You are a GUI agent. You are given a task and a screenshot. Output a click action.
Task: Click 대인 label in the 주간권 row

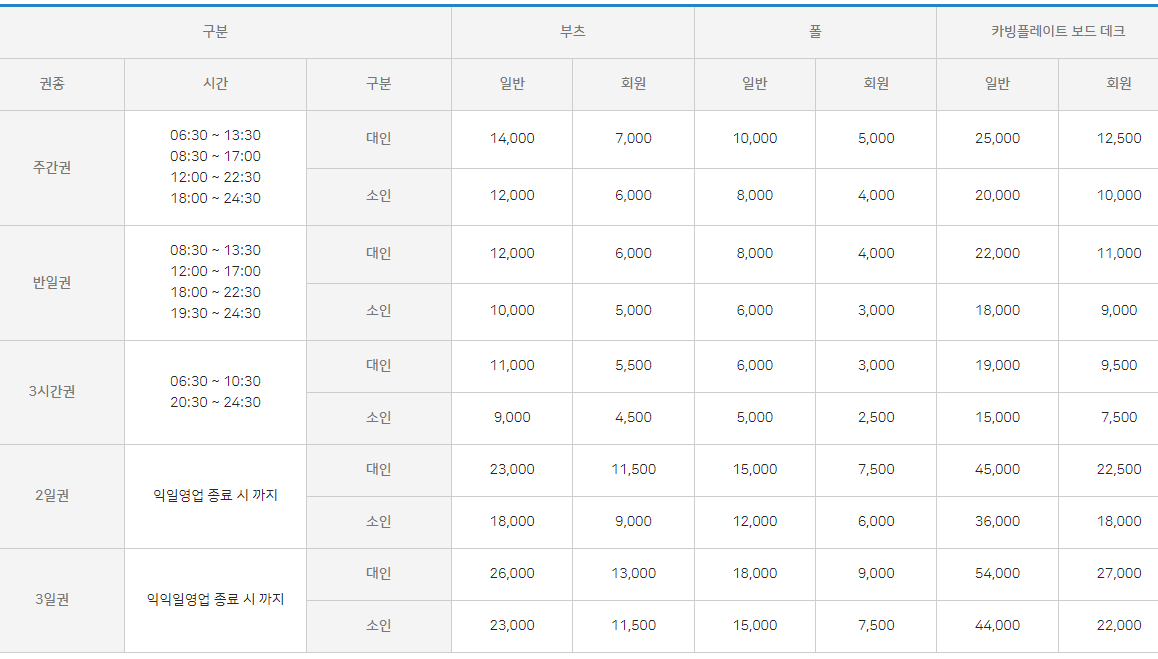(x=379, y=139)
